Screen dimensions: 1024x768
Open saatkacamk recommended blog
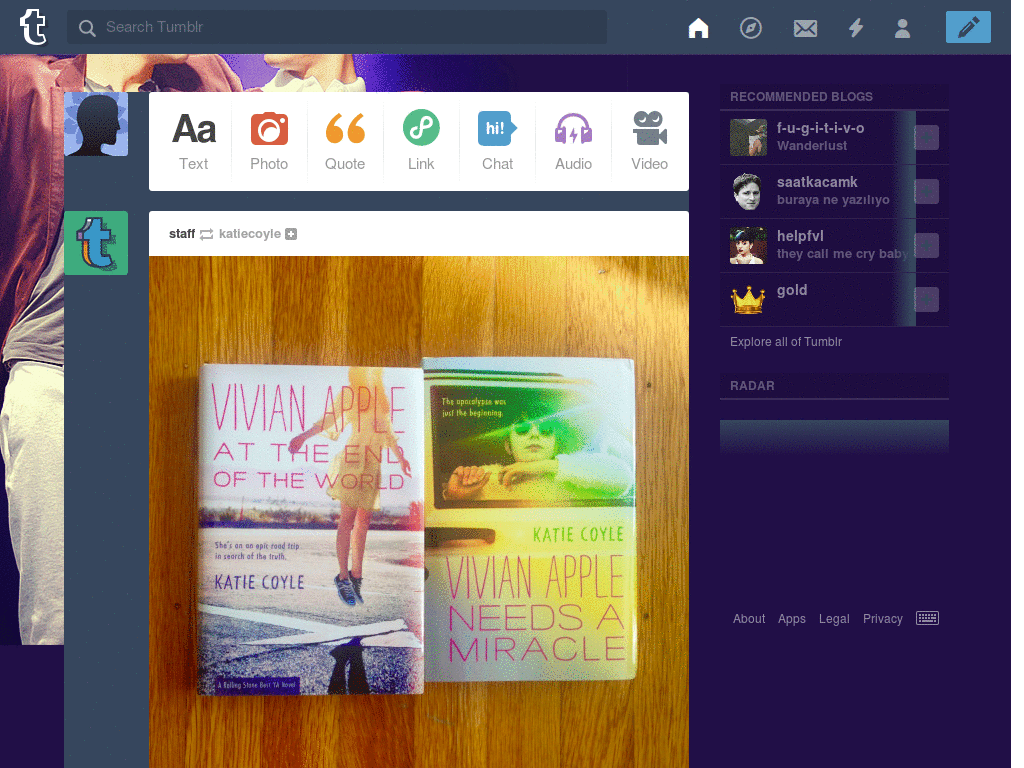(x=817, y=182)
